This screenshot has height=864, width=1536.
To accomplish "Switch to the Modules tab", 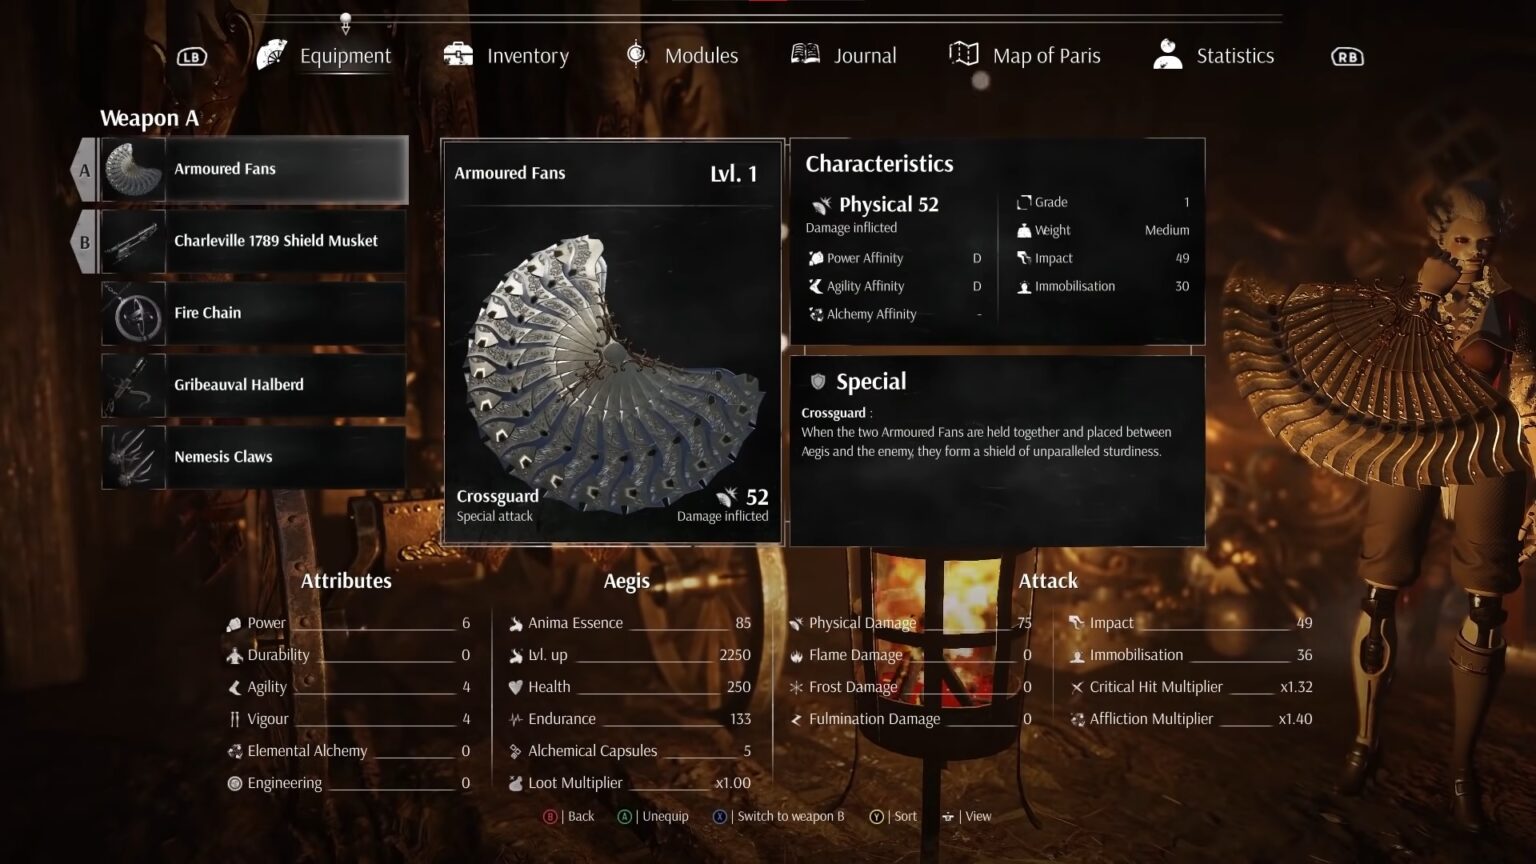I will [681, 56].
